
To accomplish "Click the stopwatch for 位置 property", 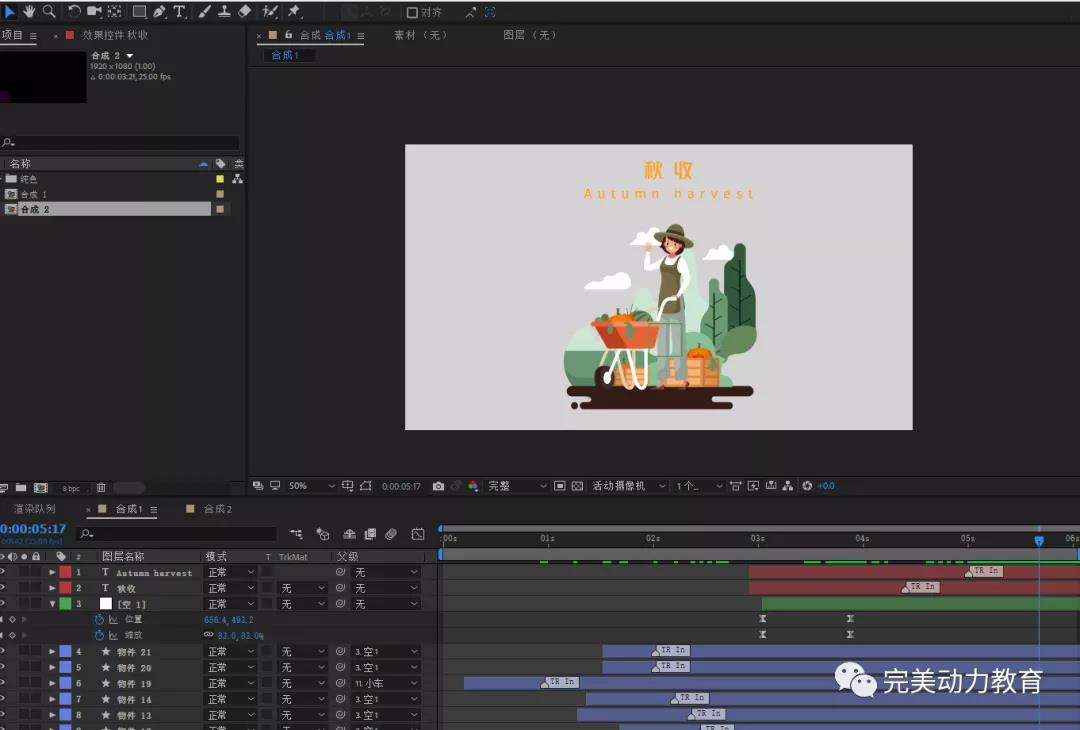I will pos(99,620).
